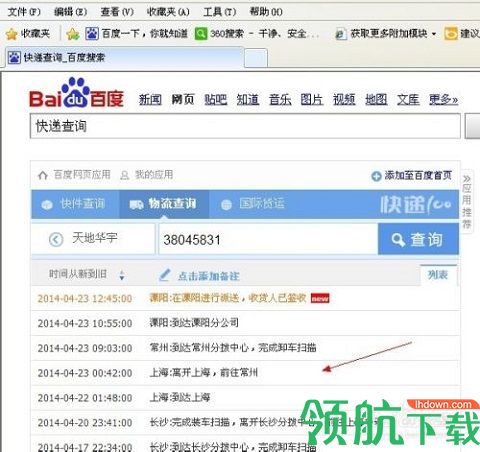Expand 获取更多附加模块 dropdown arrow
The image size is (480, 452).
coord(434,34)
